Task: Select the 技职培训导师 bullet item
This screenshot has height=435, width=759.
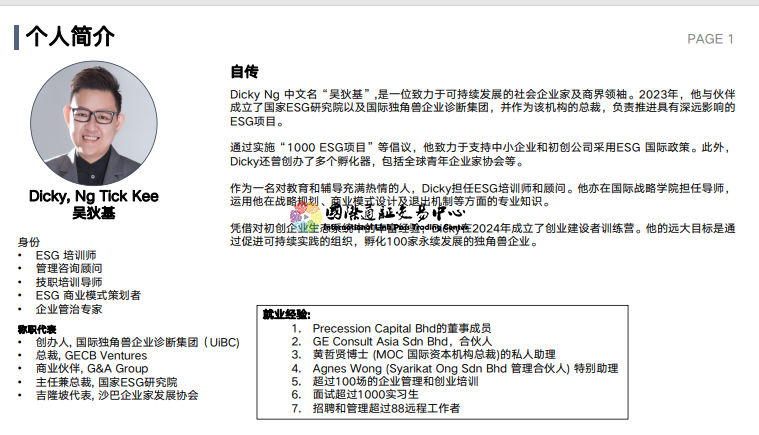Action: (68, 282)
